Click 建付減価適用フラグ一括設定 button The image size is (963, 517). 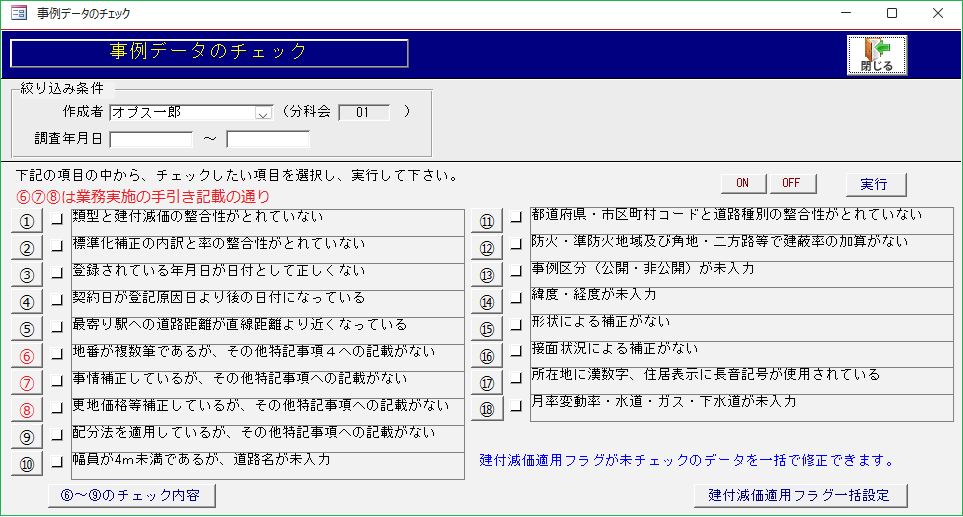pyautogui.click(x=800, y=495)
